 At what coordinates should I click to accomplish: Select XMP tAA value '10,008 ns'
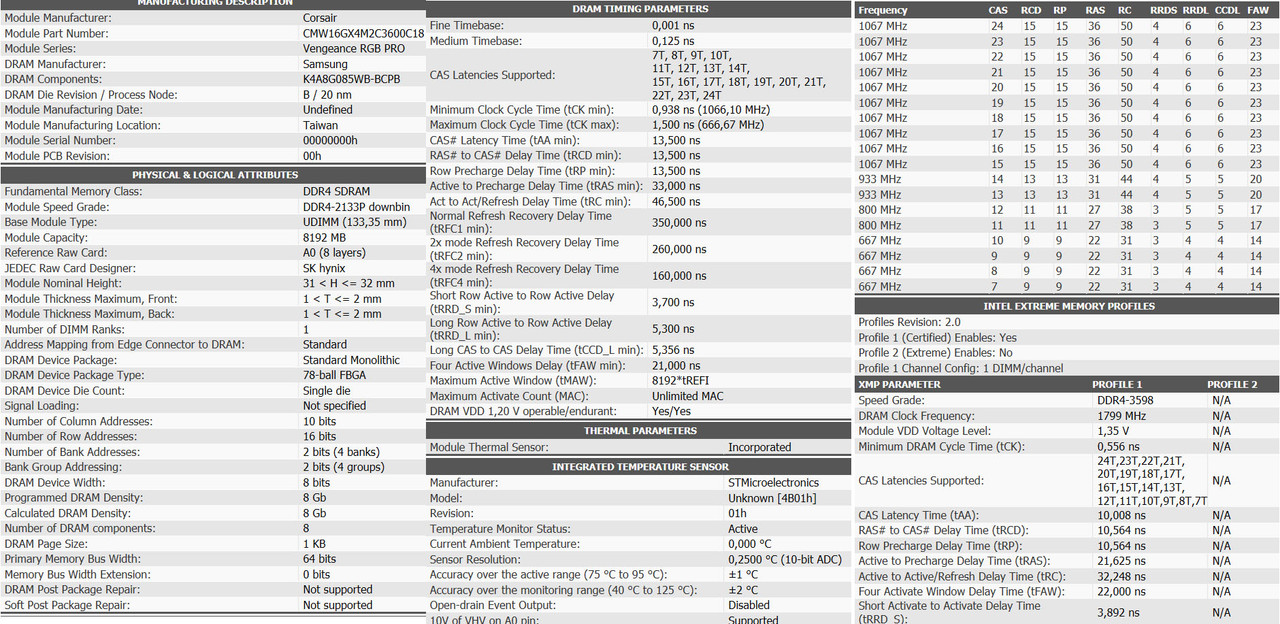tap(1121, 515)
